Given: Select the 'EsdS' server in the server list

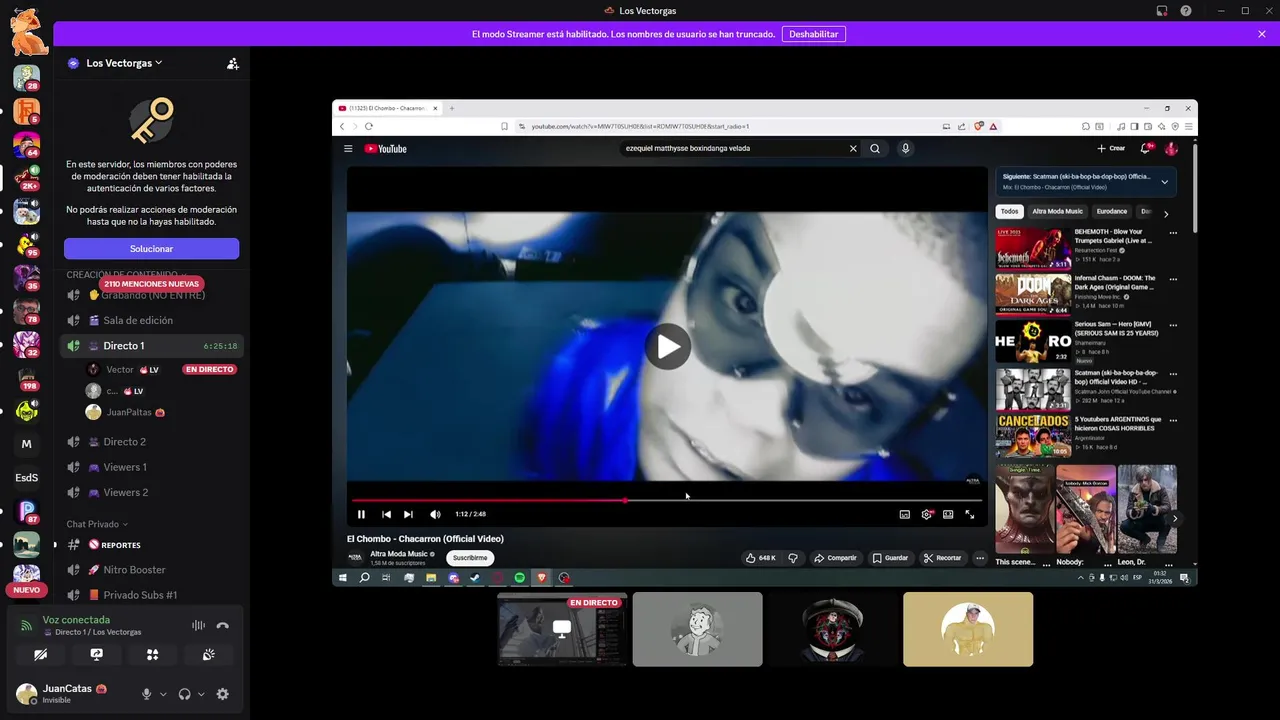Looking at the screenshot, I should [26, 478].
